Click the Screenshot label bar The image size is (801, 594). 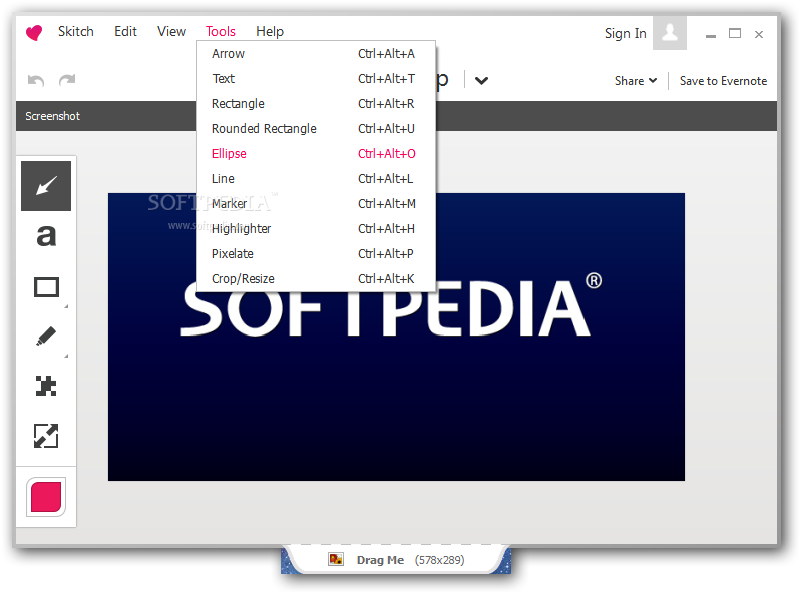396,116
